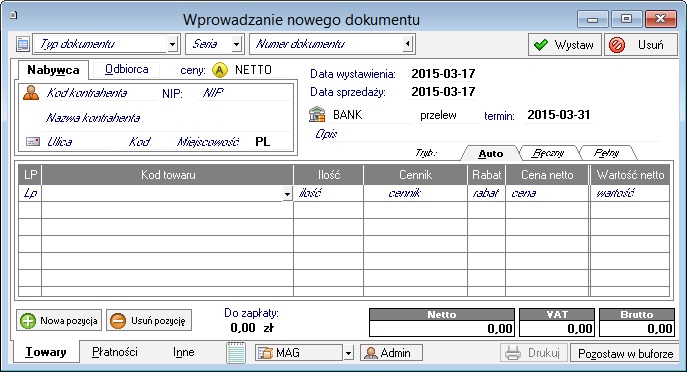Open the Seria dropdown arrow

coord(236,44)
